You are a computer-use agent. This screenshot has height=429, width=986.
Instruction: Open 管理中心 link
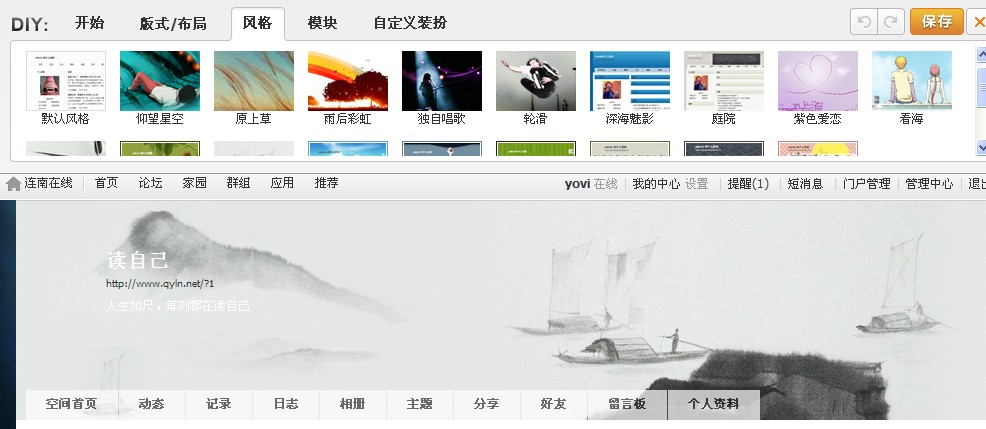pos(929,184)
